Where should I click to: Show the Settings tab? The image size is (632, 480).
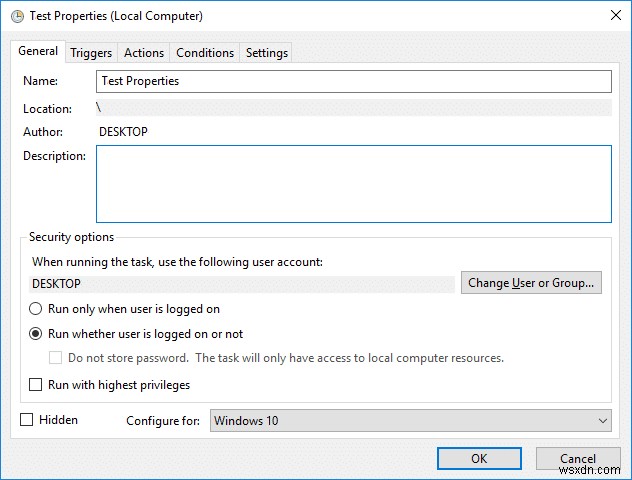point(267,53)
